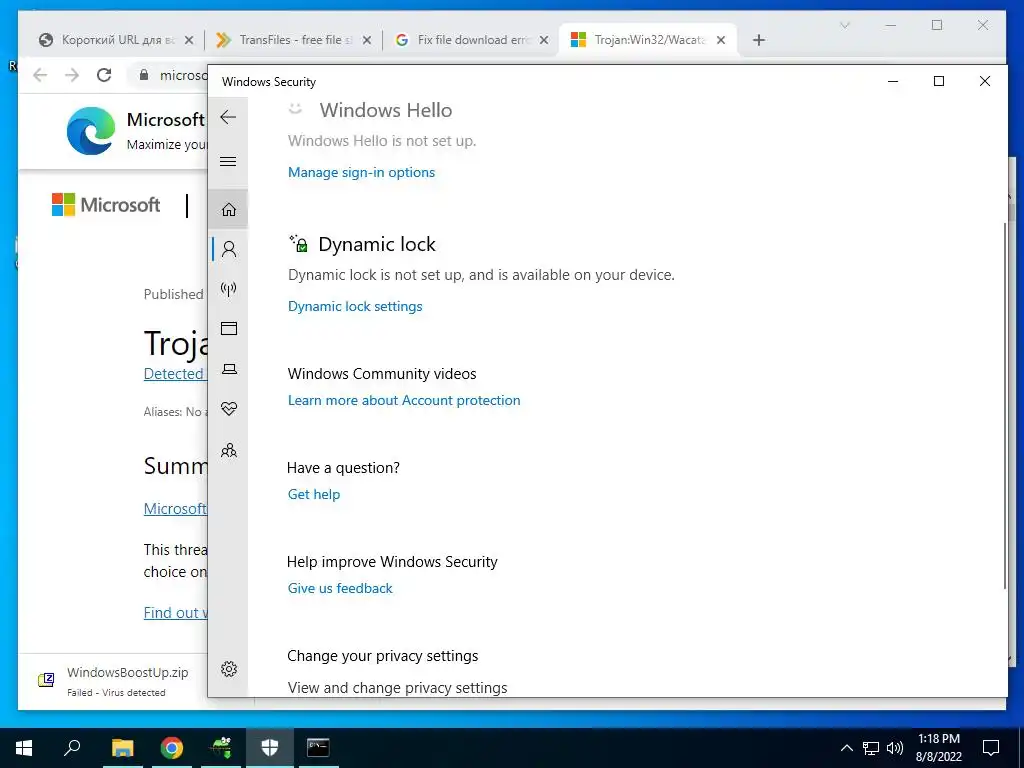Open Google Chrome from taskbar

(x=172, y=748)
